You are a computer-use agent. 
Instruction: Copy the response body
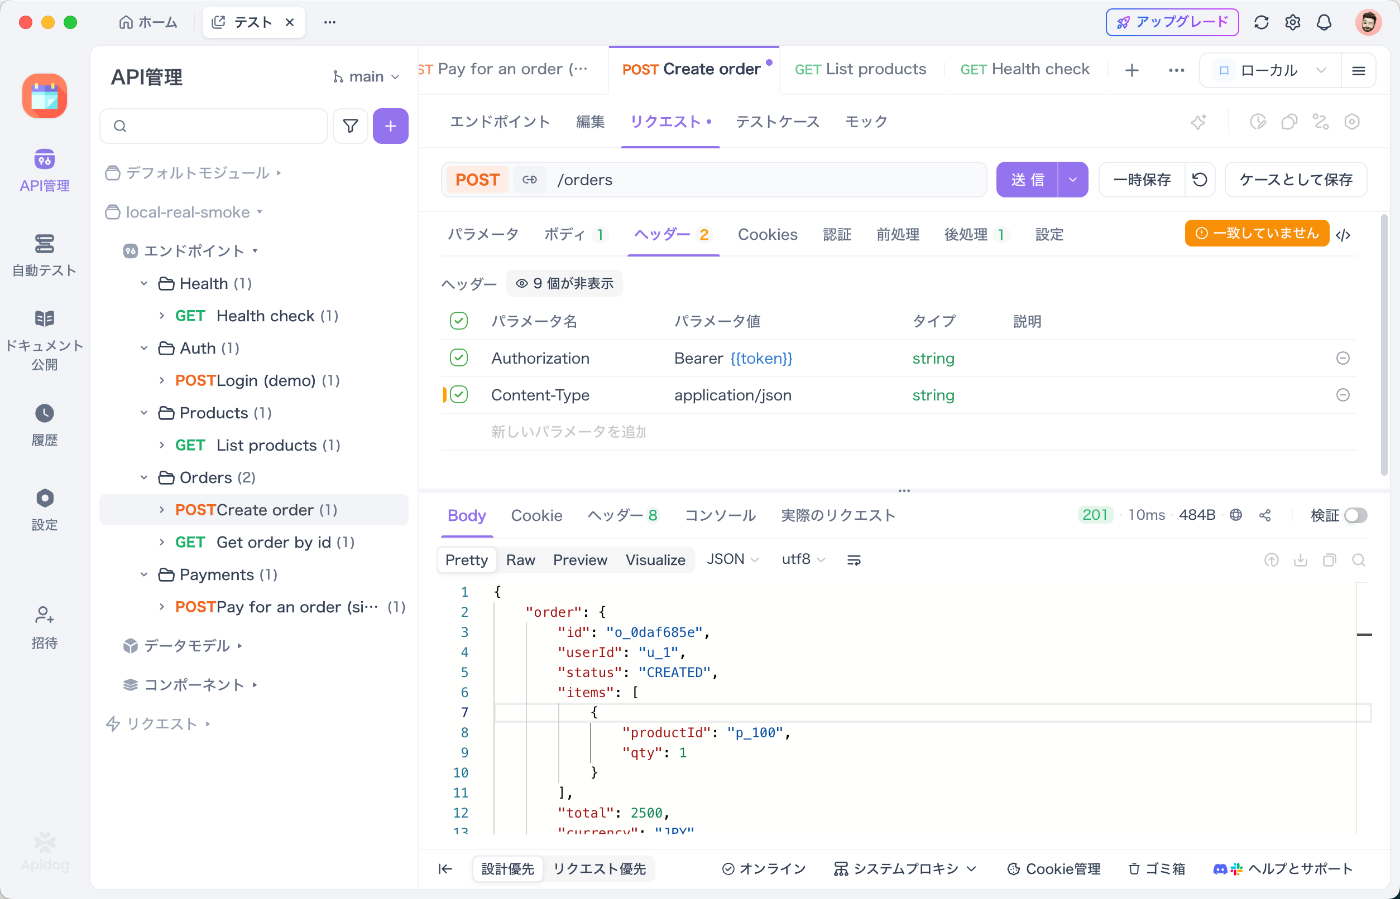pyautogui.click(x=1329, y=560)
